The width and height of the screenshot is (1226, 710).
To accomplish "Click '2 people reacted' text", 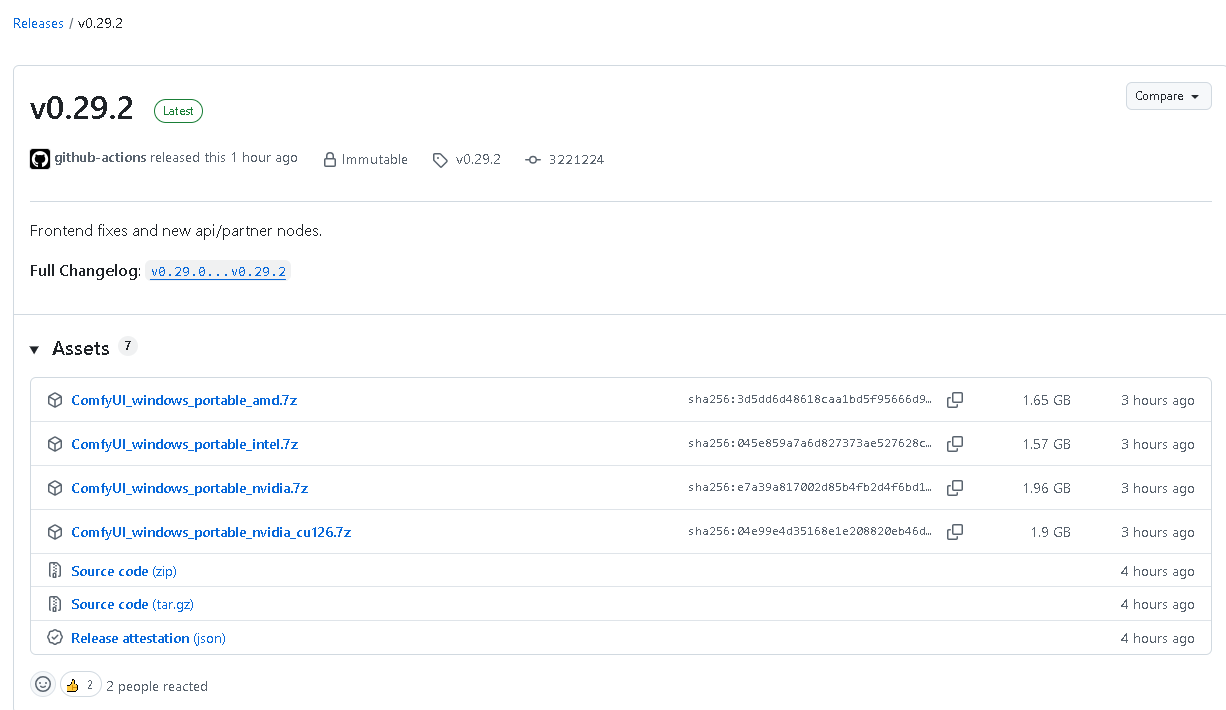I will [157, 686].
